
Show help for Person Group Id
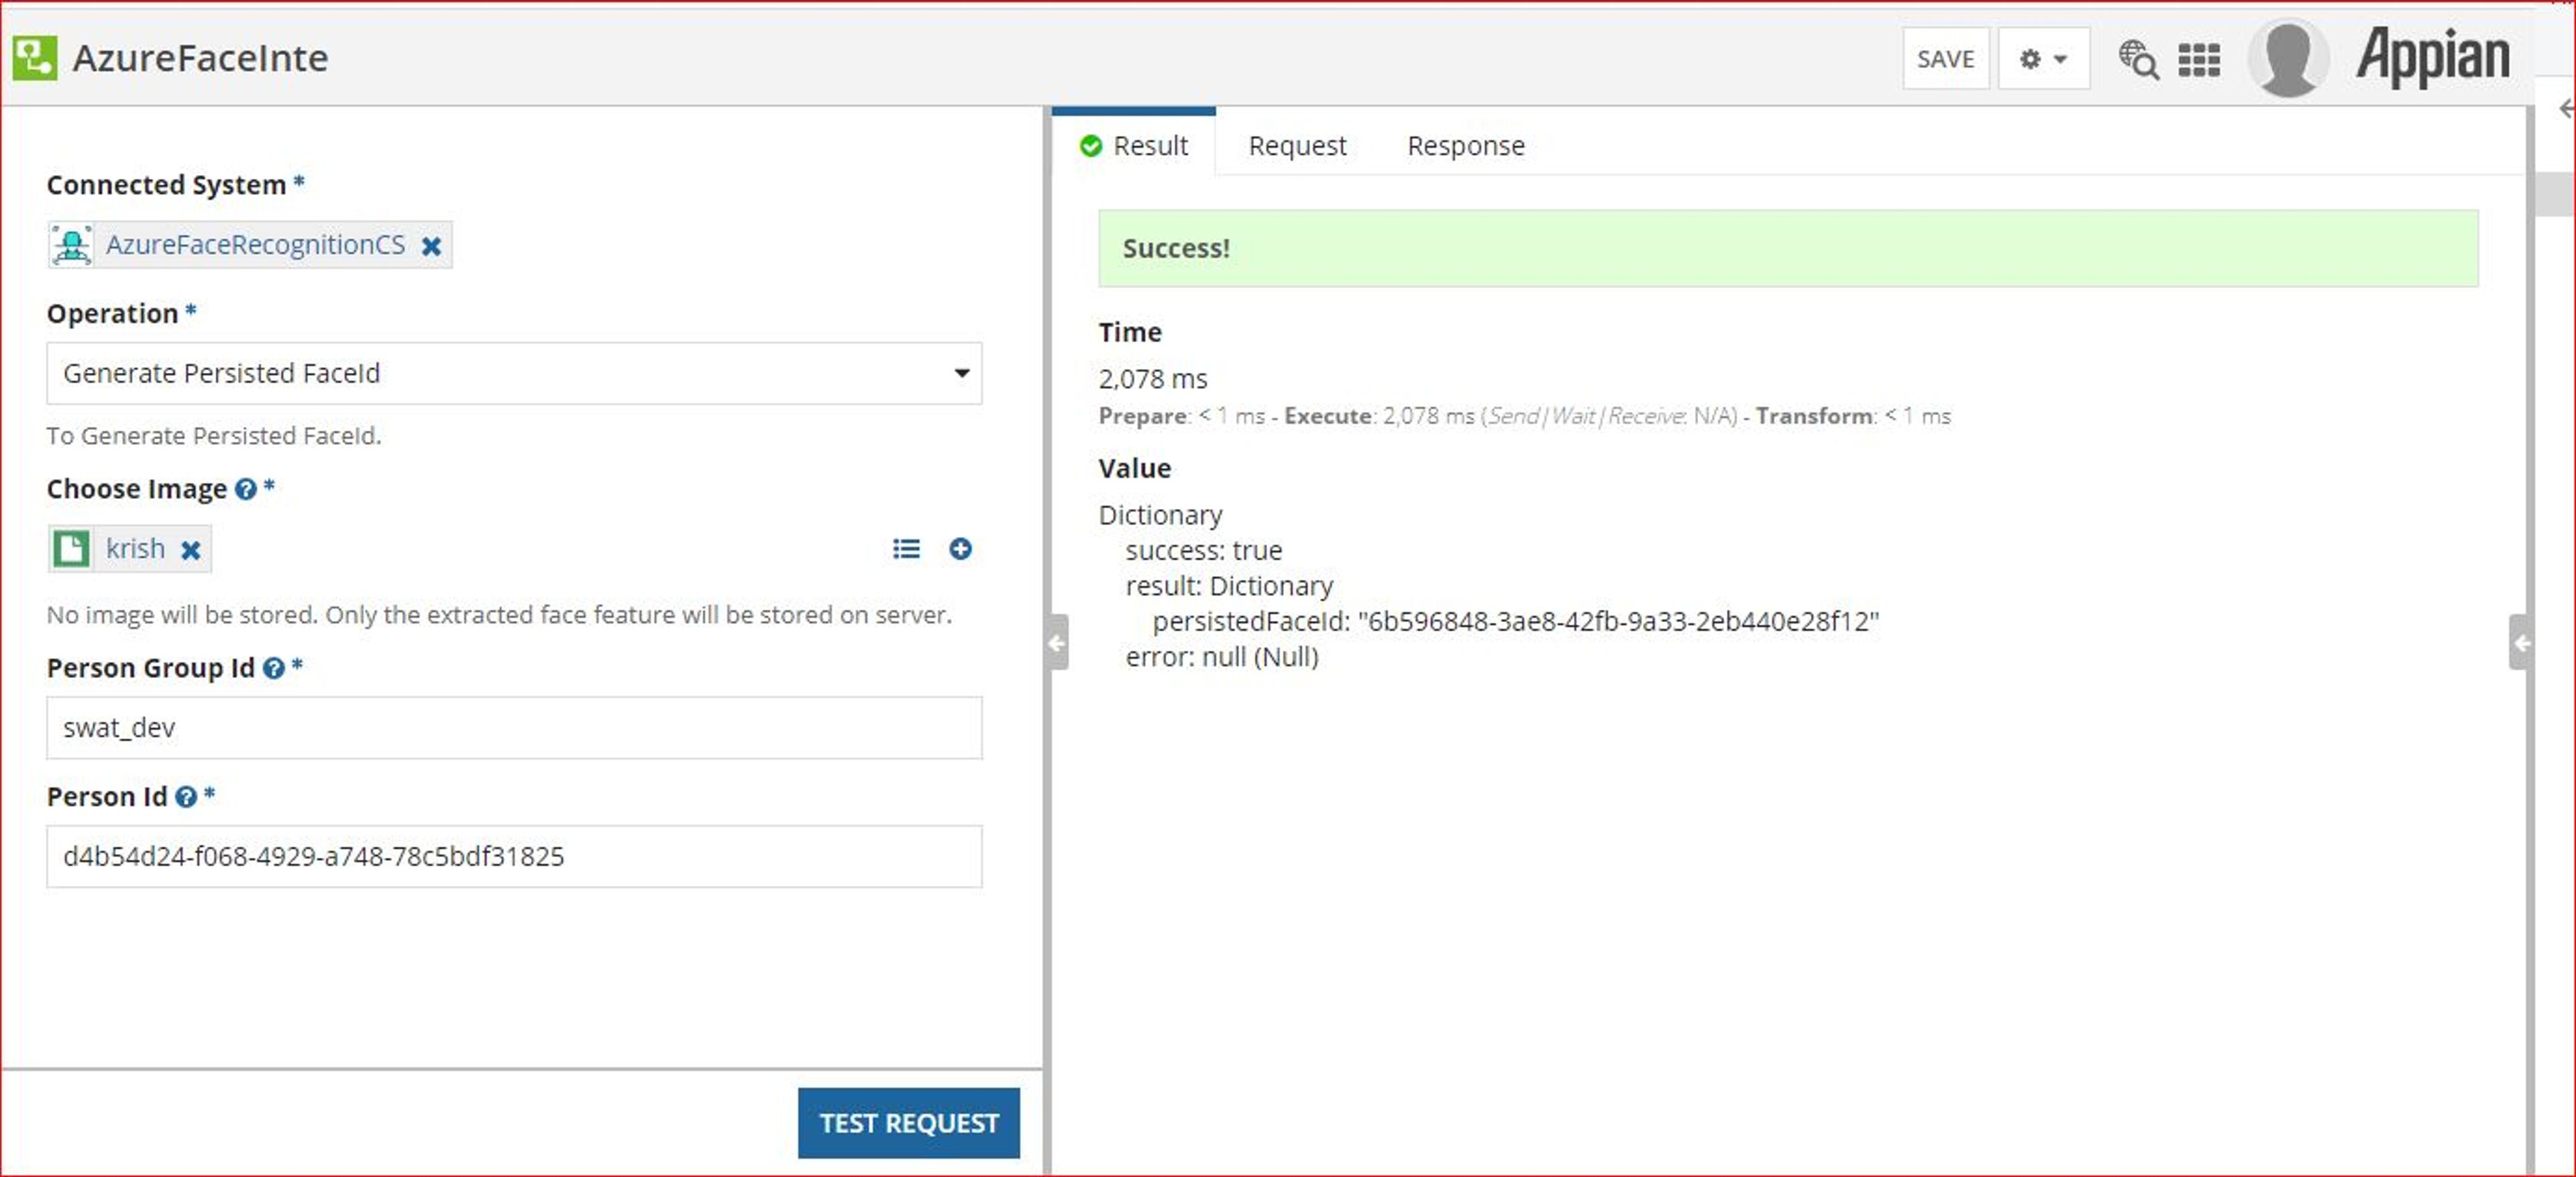(x=273, y=668)
